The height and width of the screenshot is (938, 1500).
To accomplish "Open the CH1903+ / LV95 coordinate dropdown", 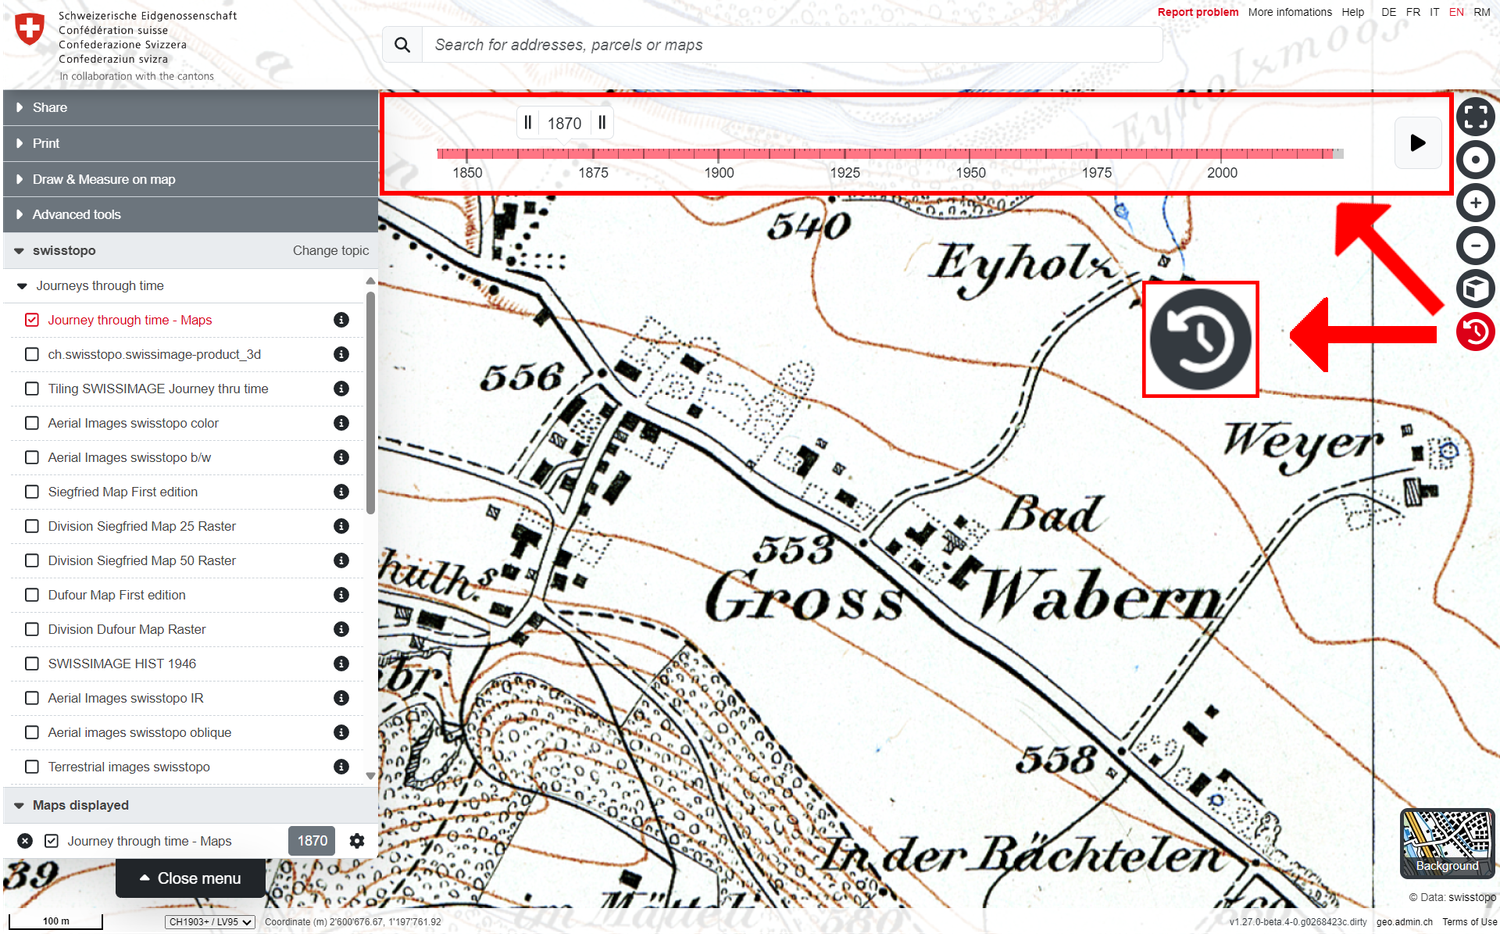I will (210, 922).
